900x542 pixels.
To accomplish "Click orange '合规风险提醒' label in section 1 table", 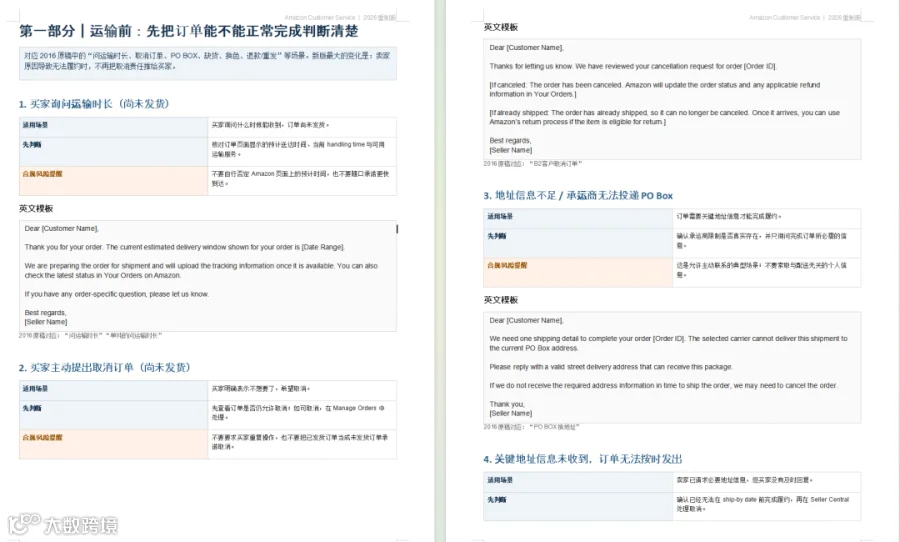I will click(42, 174).
